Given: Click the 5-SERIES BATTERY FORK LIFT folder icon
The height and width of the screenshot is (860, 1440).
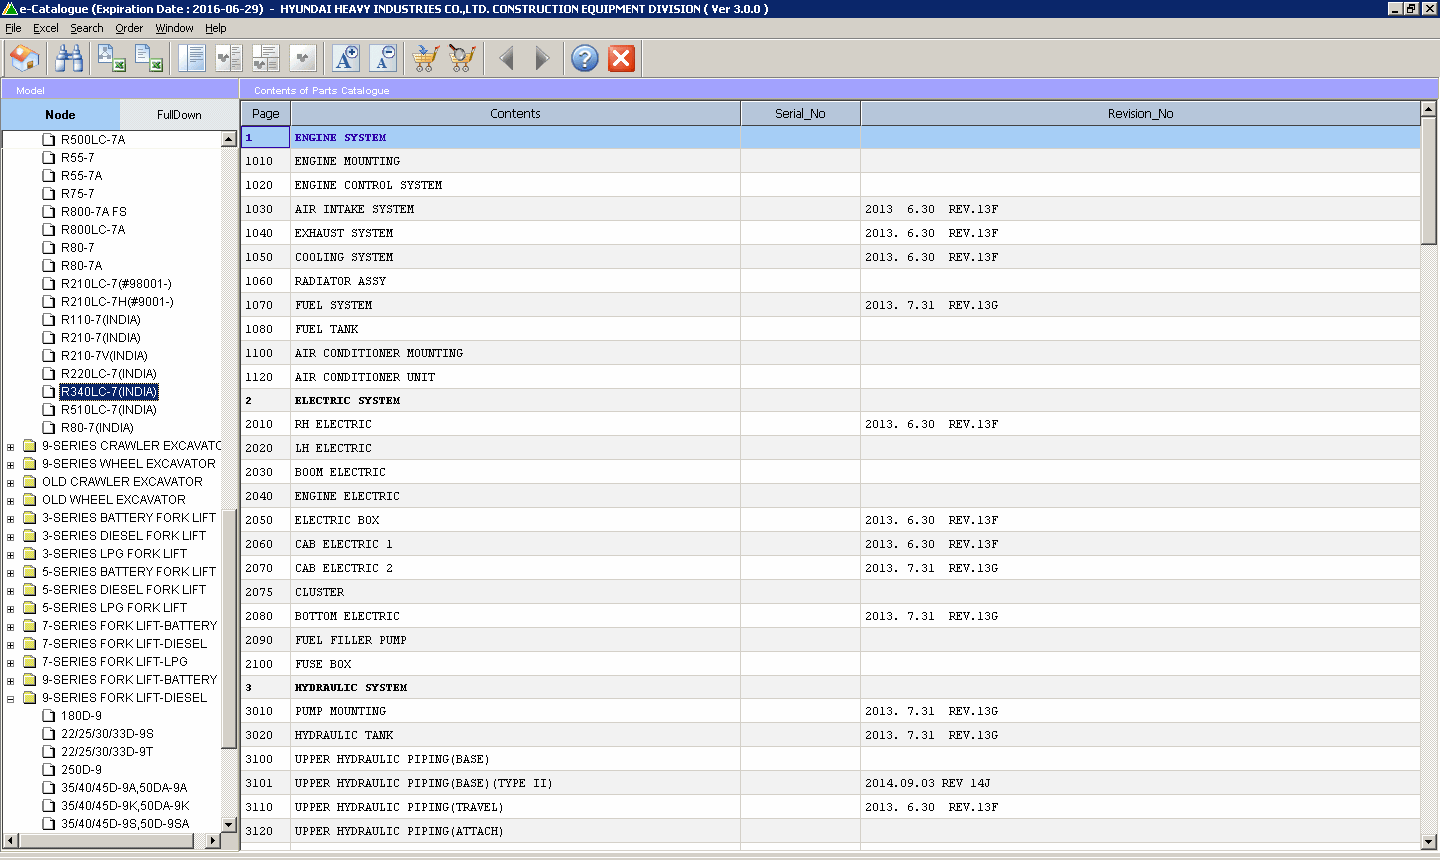Looking at the screenshot, I should pos(30,572).
